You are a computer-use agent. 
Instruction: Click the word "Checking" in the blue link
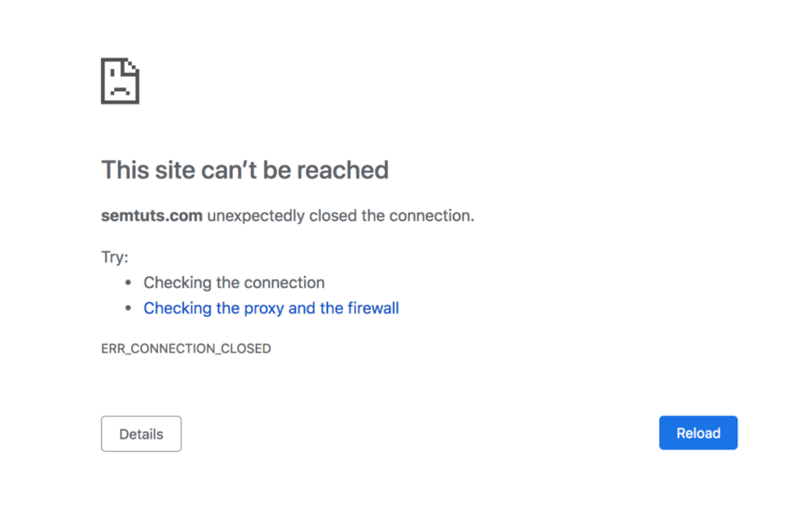point(177,308)
